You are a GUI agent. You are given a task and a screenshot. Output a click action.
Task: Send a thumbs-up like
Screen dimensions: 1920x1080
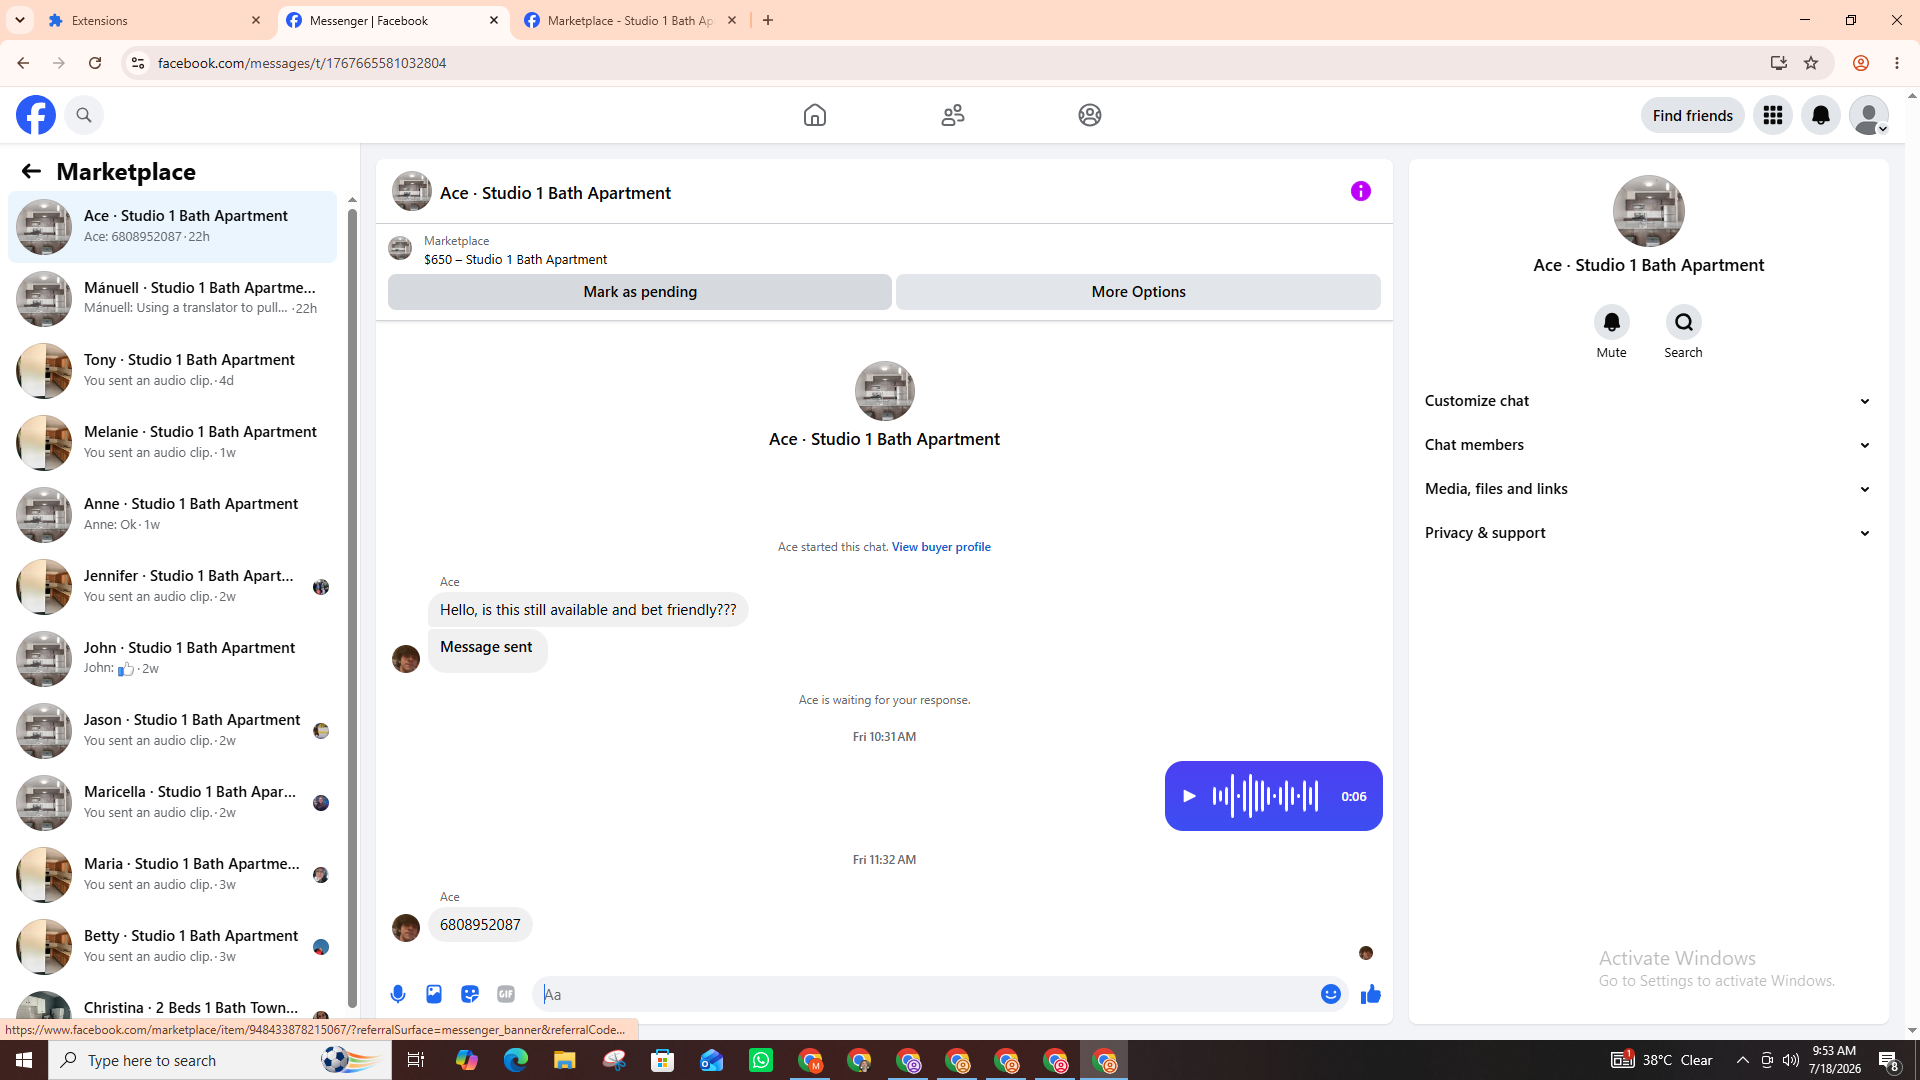click(1371, 994)
